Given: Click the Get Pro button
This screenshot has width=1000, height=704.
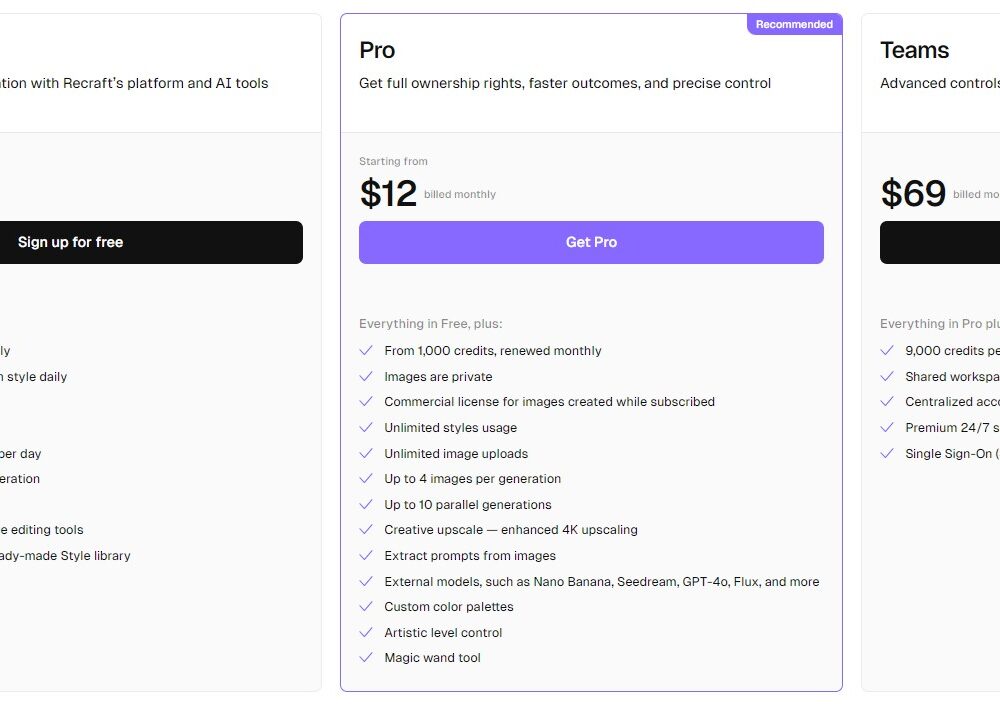Looking at the screenshot, I should click(x=591, y=242).
